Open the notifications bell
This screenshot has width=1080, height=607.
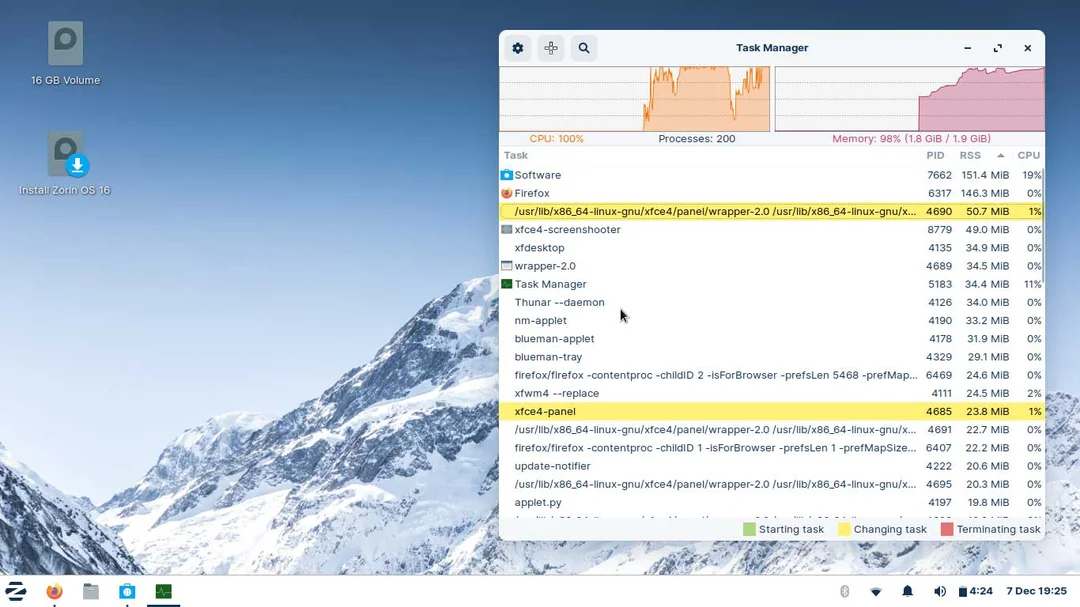point(907,591)
